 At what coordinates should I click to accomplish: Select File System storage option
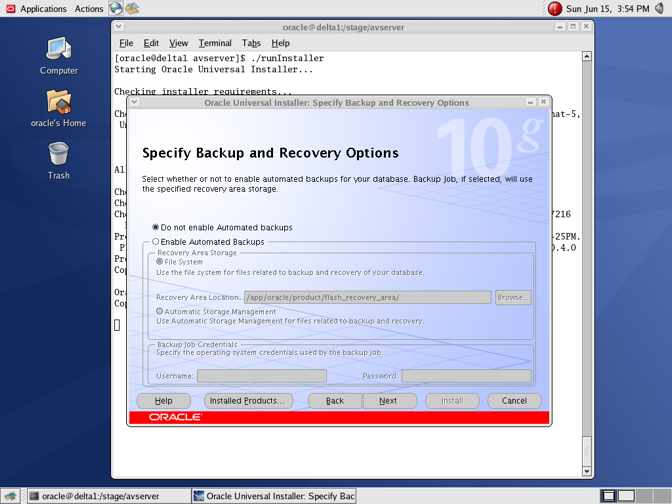[179, 262]
